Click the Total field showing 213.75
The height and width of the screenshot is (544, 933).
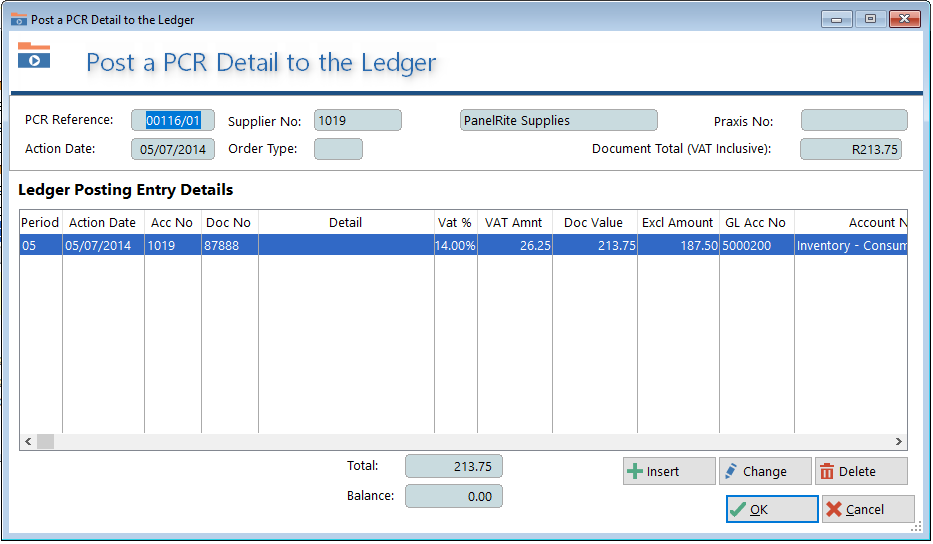click(454, 466)
